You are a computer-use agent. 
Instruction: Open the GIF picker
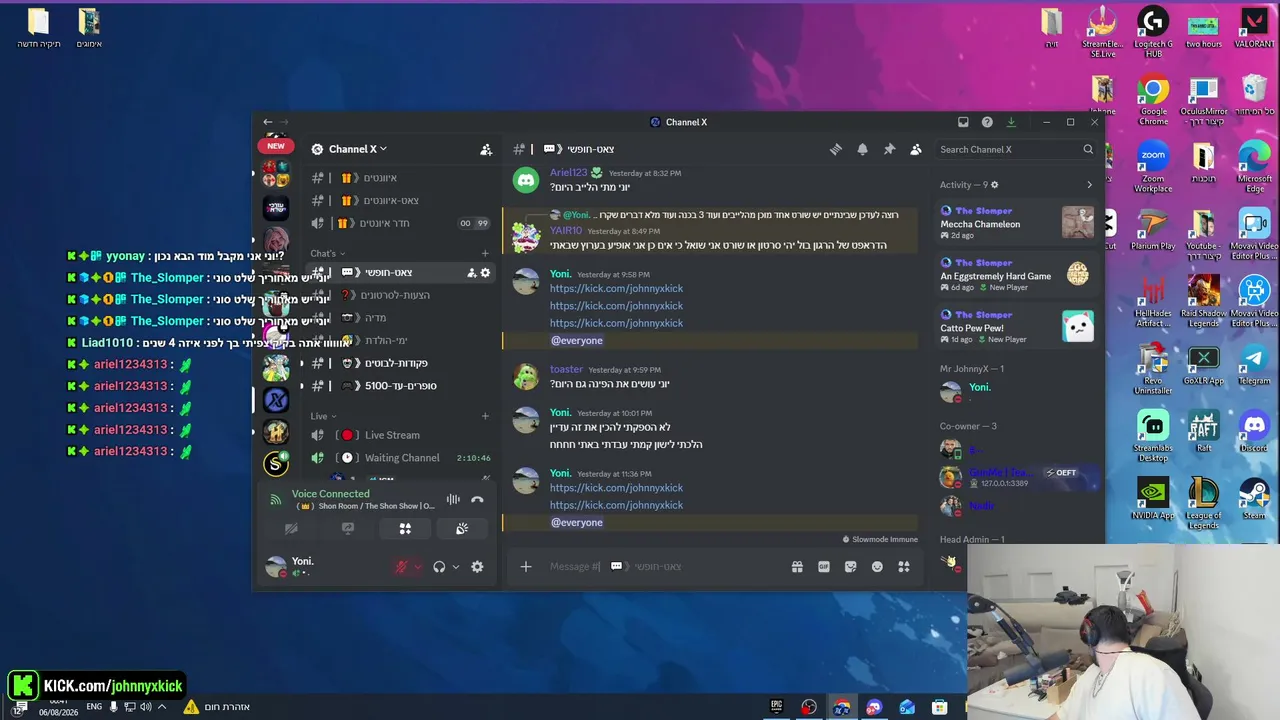pyautogui.click(x=824, y=567)
